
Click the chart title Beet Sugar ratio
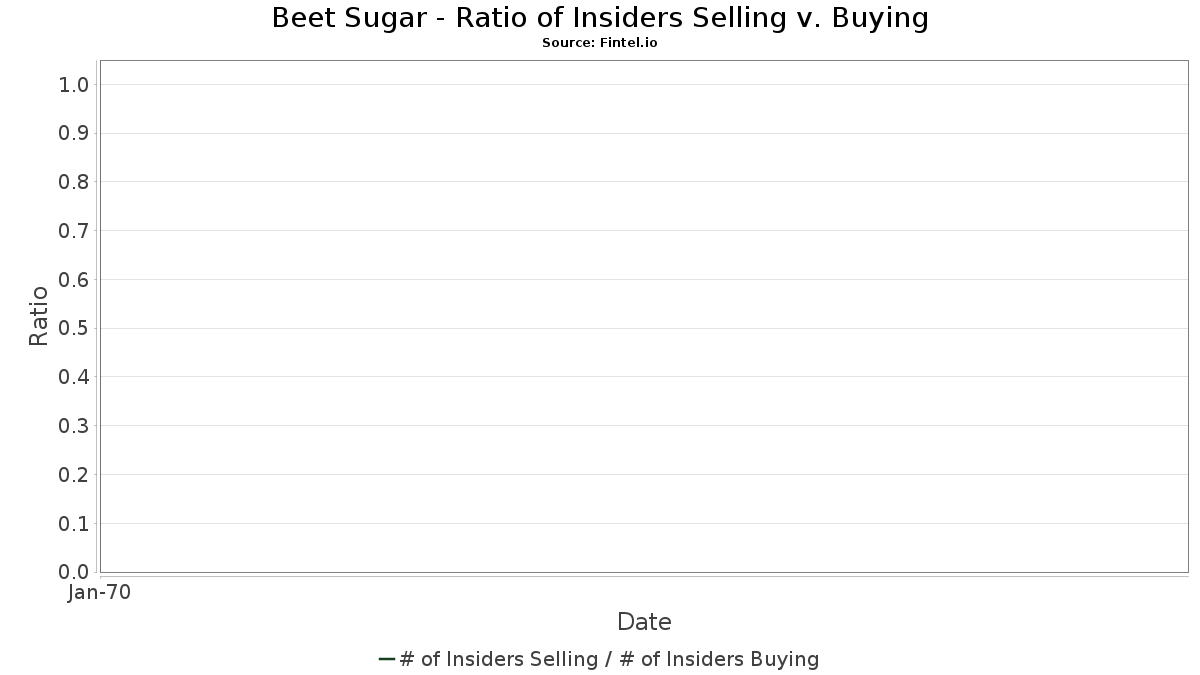click(x=600, y=18)
